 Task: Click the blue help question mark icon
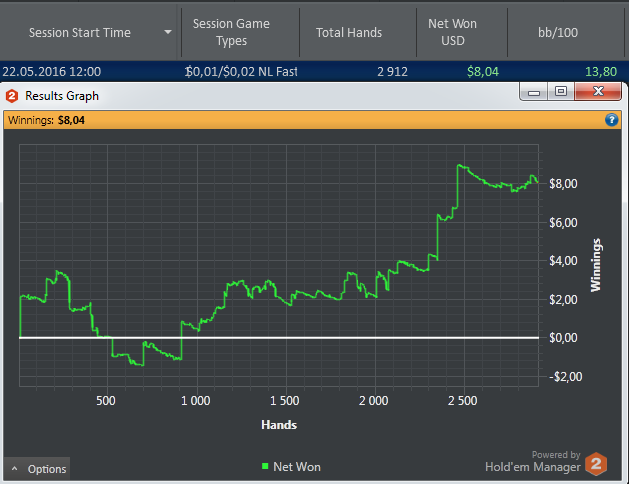(611, 120)
